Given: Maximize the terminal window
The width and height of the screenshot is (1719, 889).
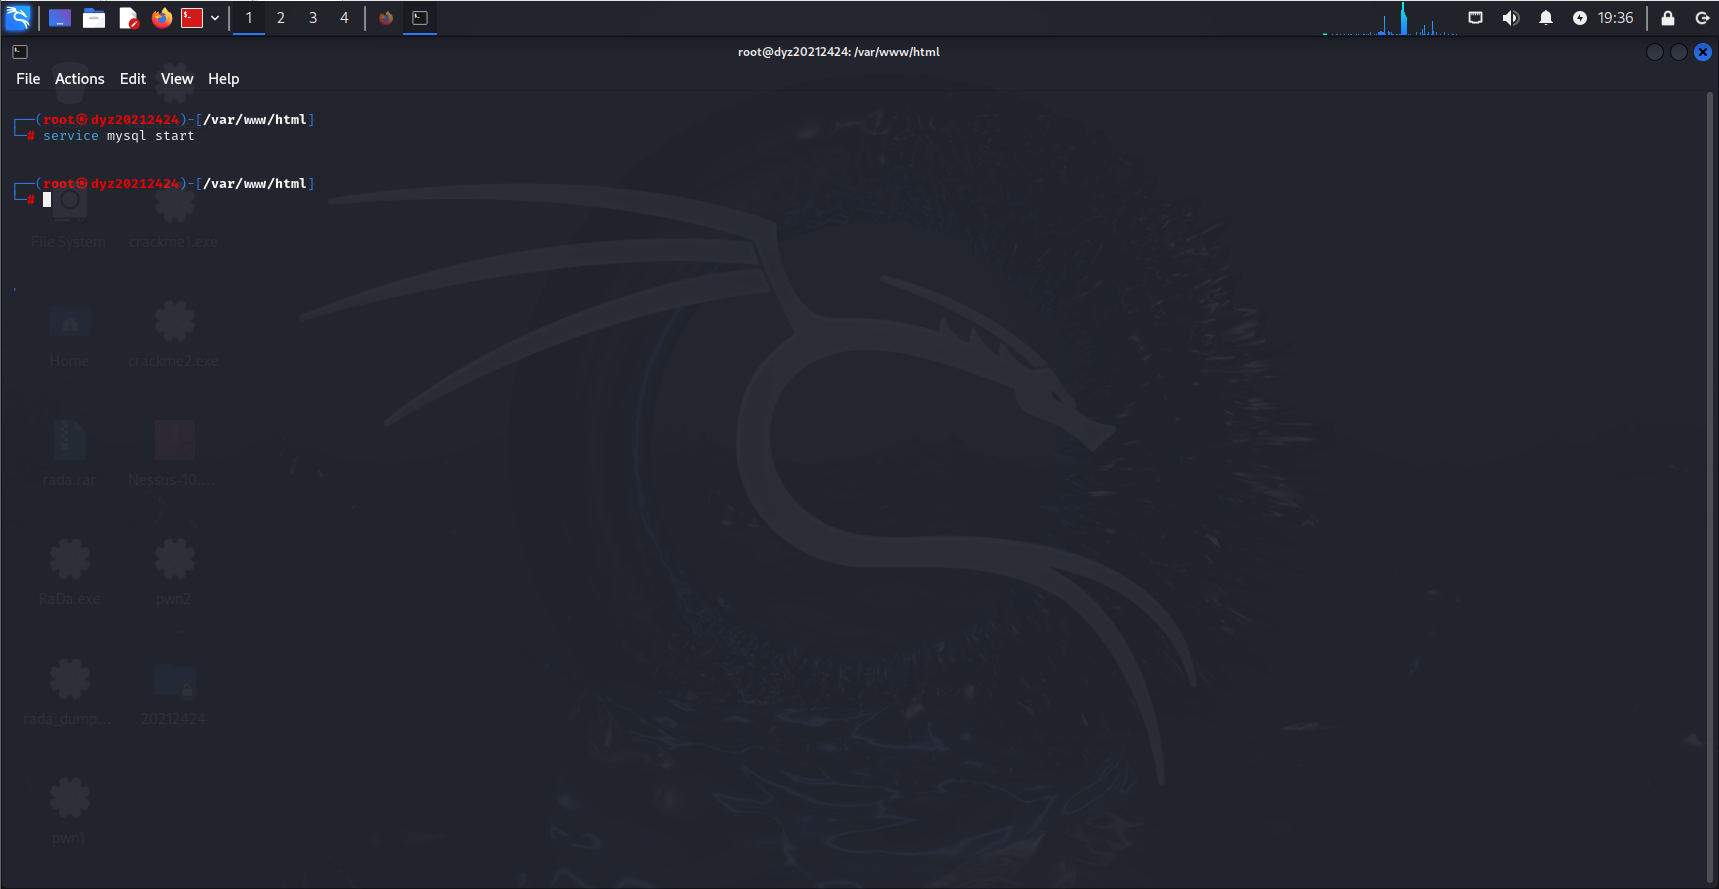Looking at the screenshot, I should (1679, 52).
